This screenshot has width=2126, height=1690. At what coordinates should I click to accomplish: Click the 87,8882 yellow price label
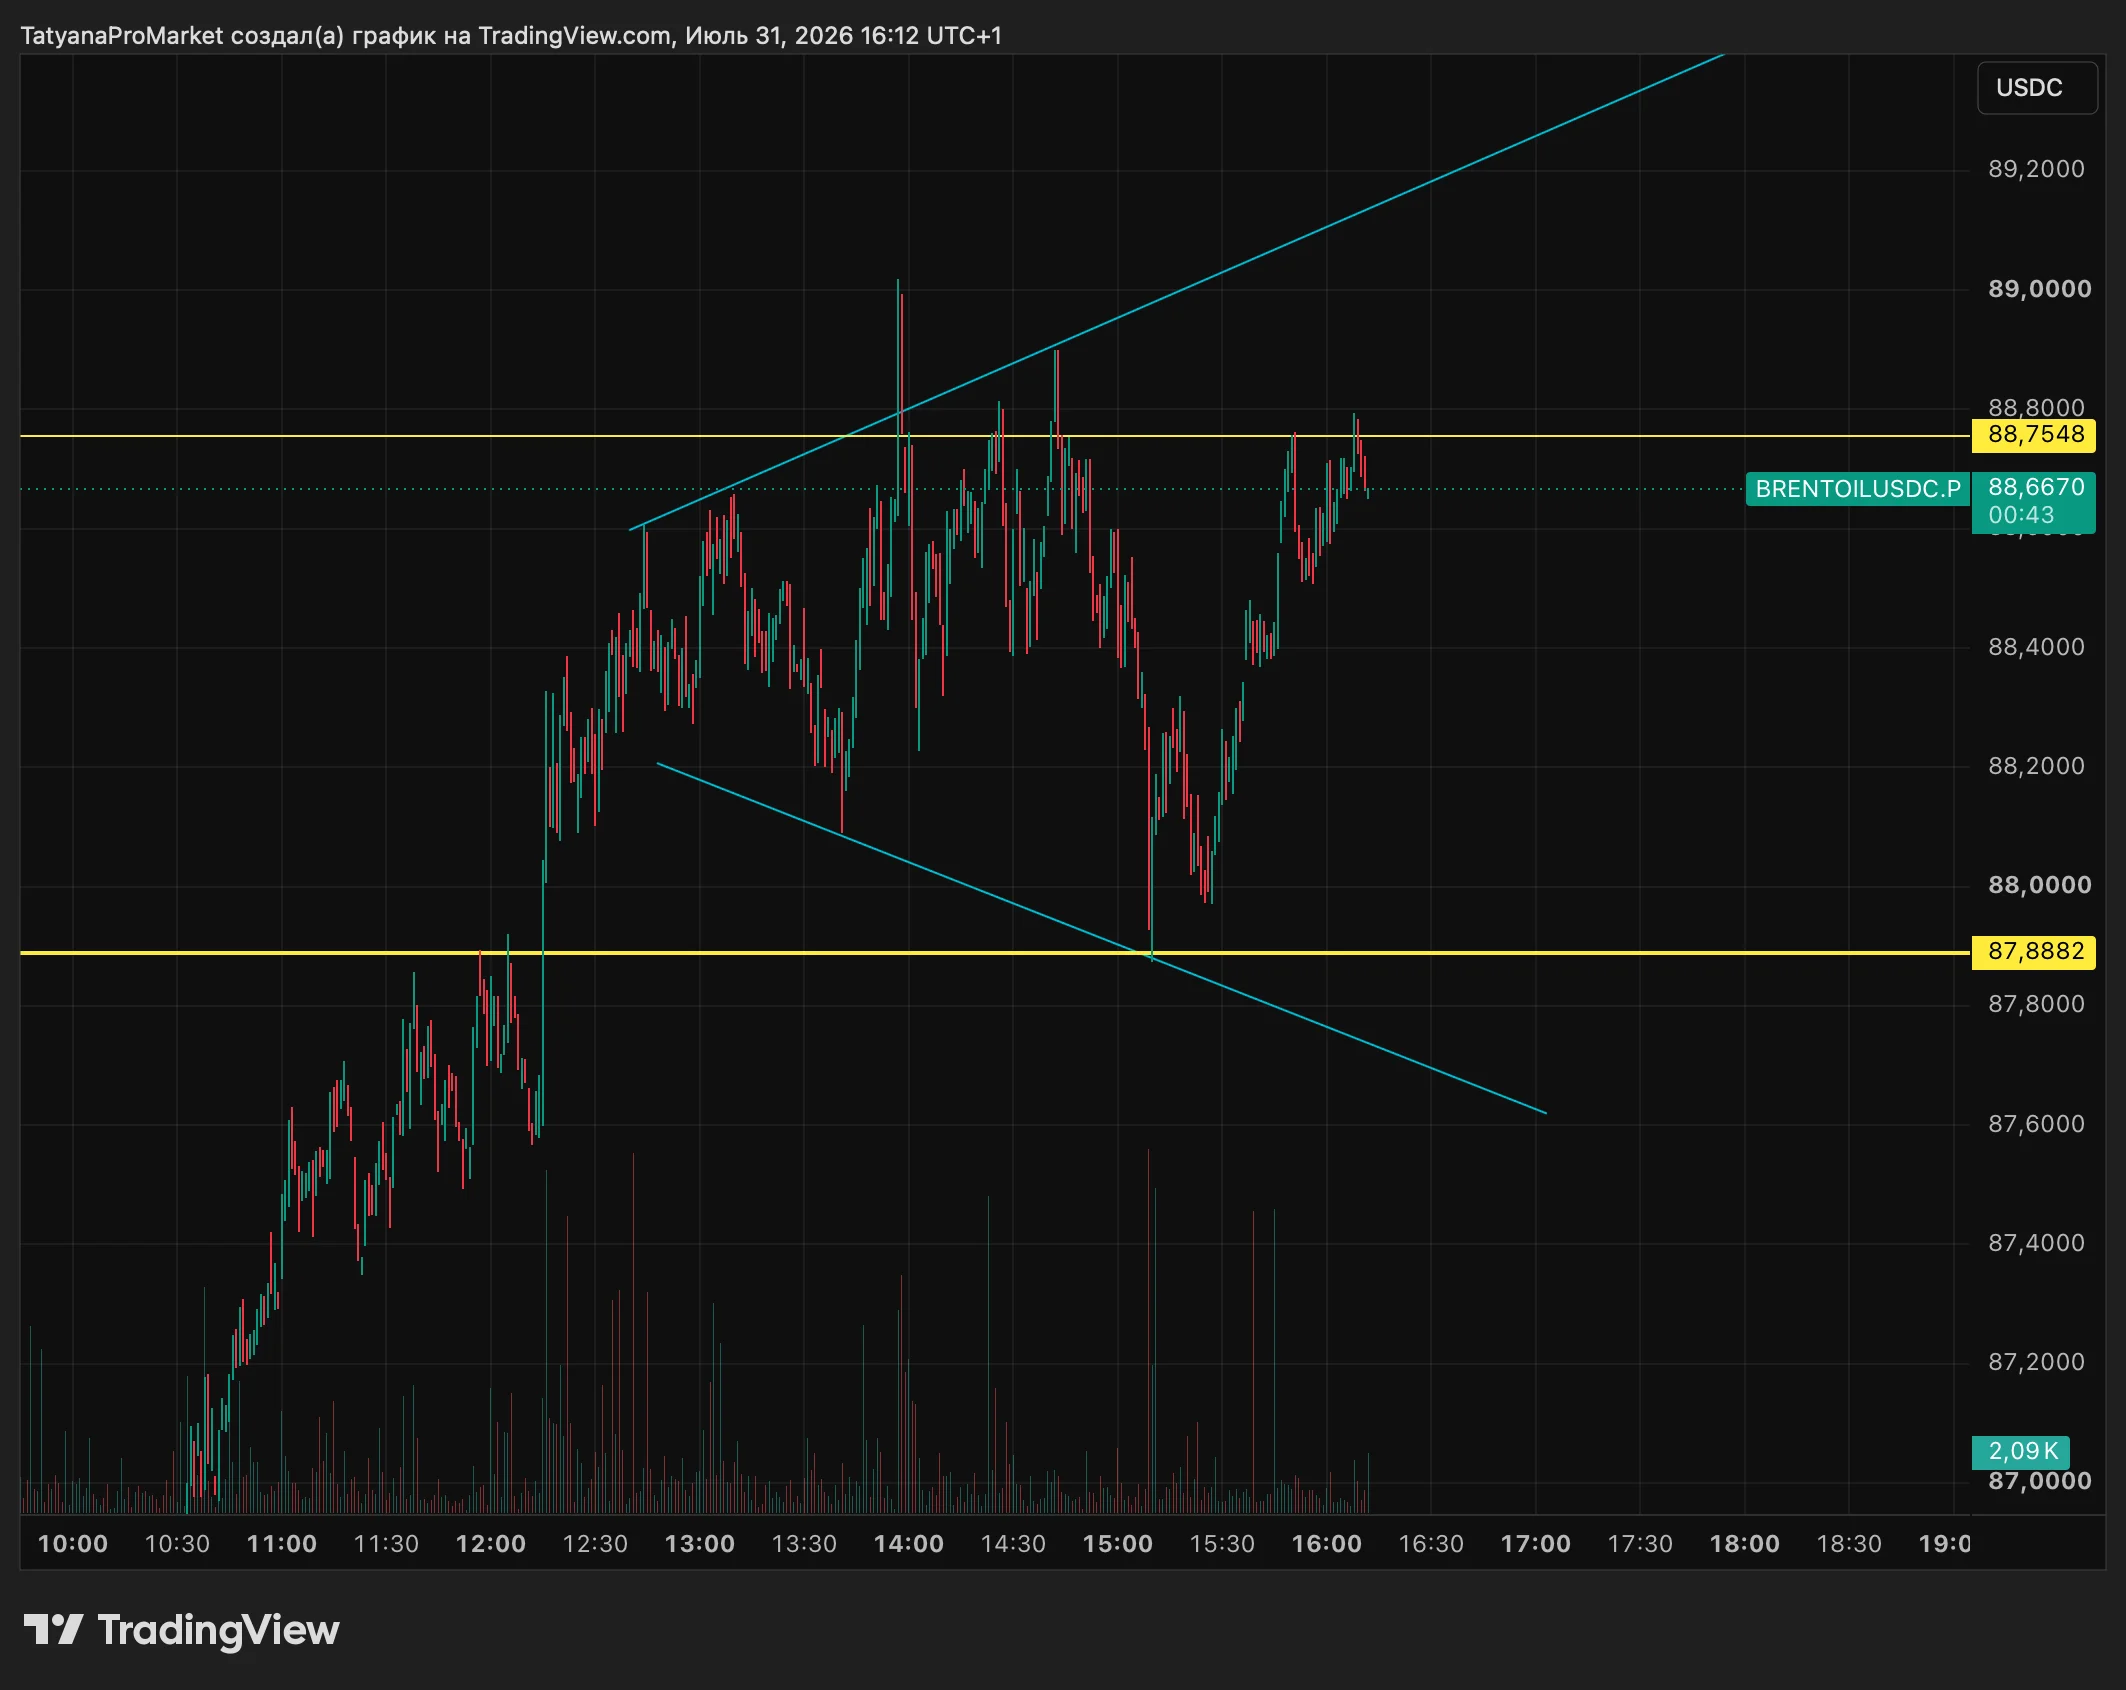[2033, 952]
